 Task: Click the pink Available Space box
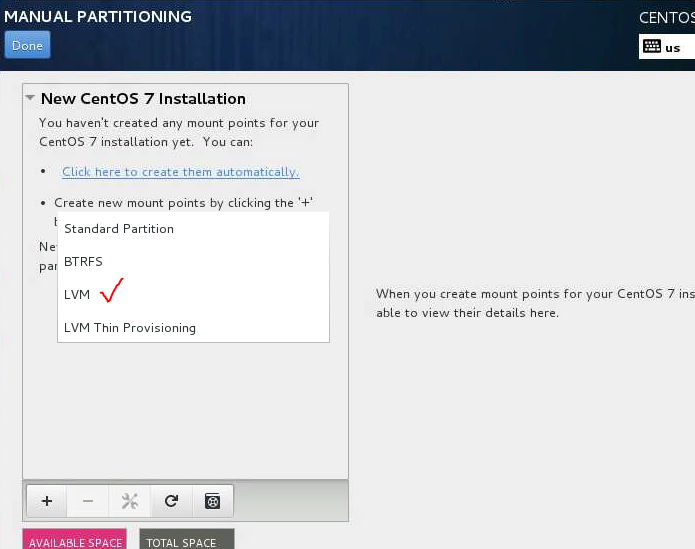coord(75,540)
